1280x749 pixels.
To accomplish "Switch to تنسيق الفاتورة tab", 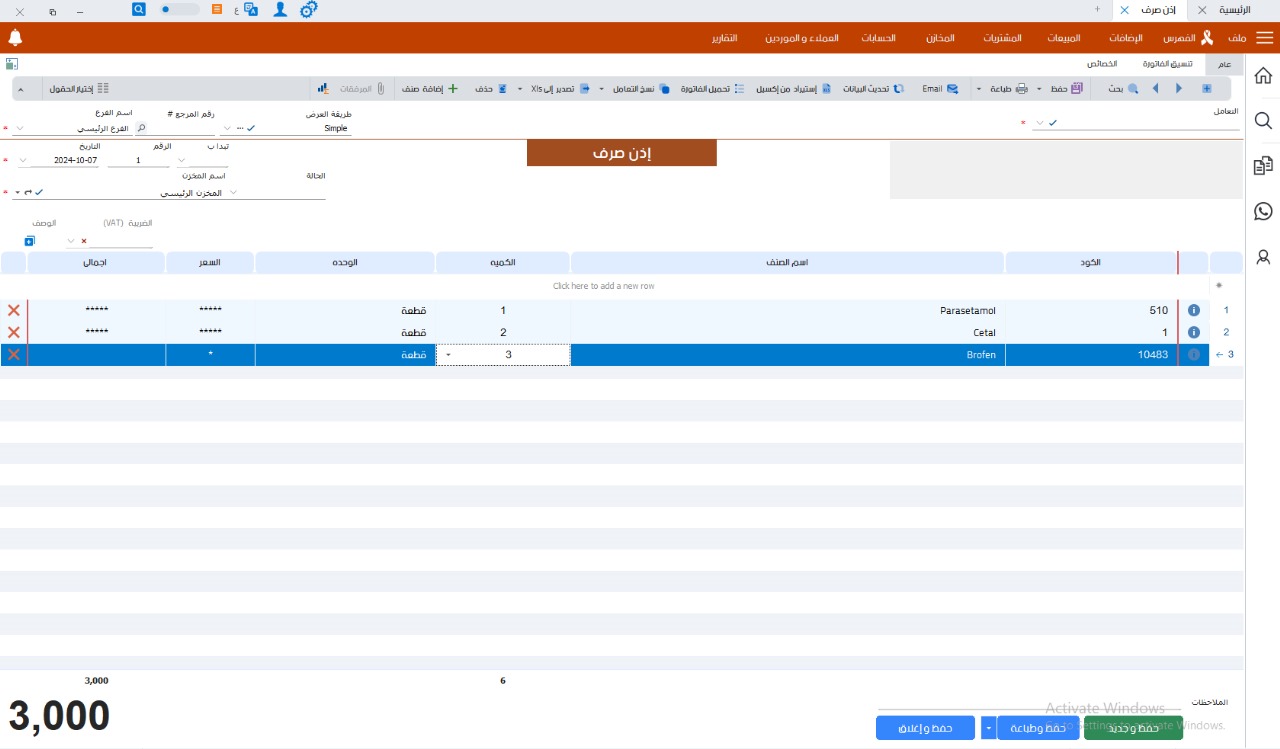I will [x=1168, y=64].
